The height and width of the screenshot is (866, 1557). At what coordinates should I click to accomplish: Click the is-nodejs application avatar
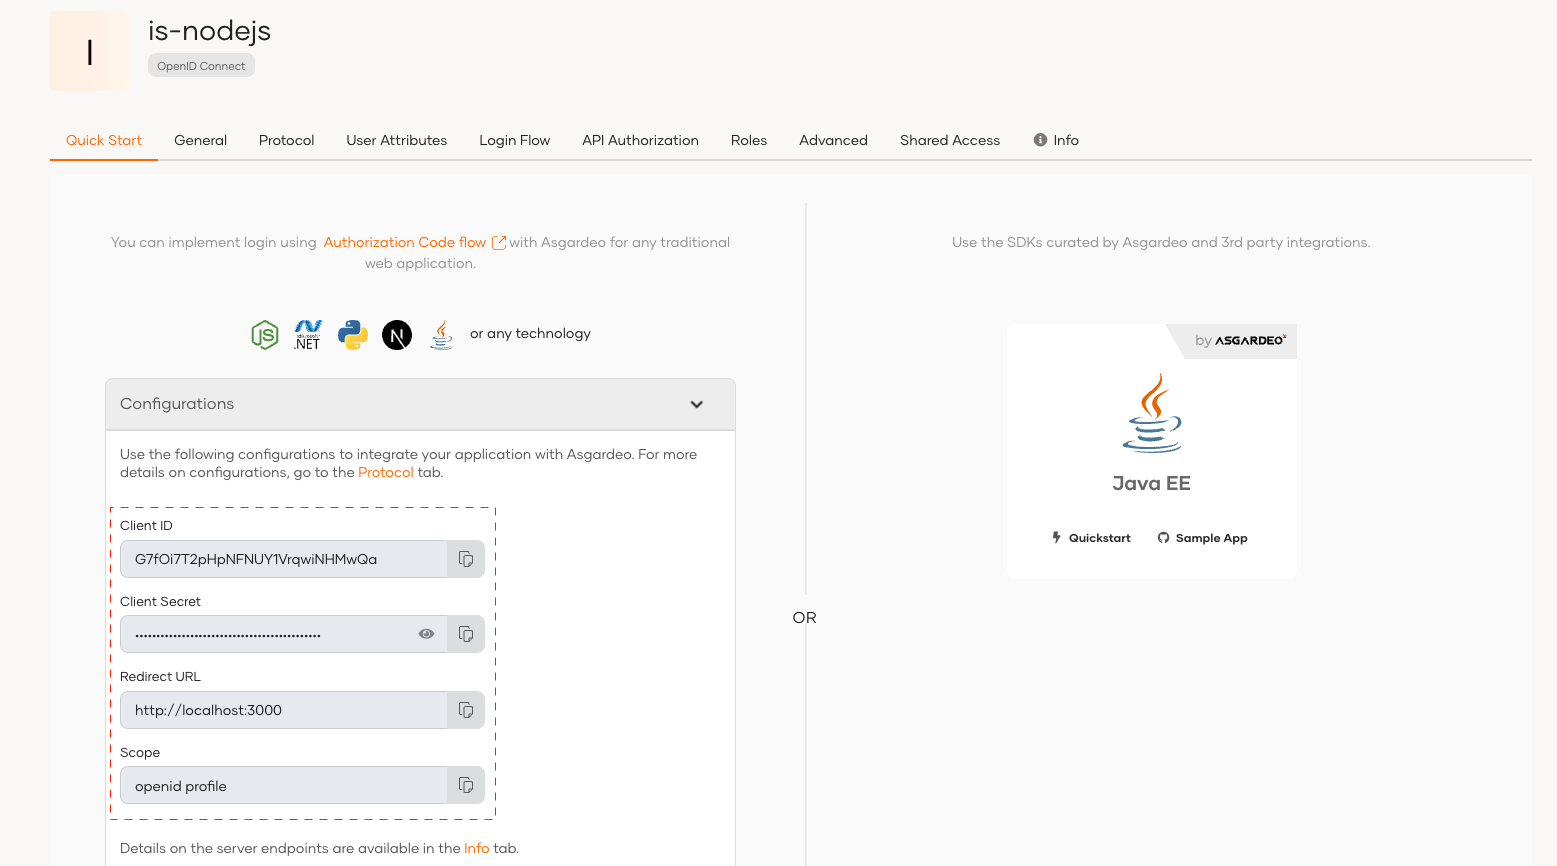[x=90, y=51]
